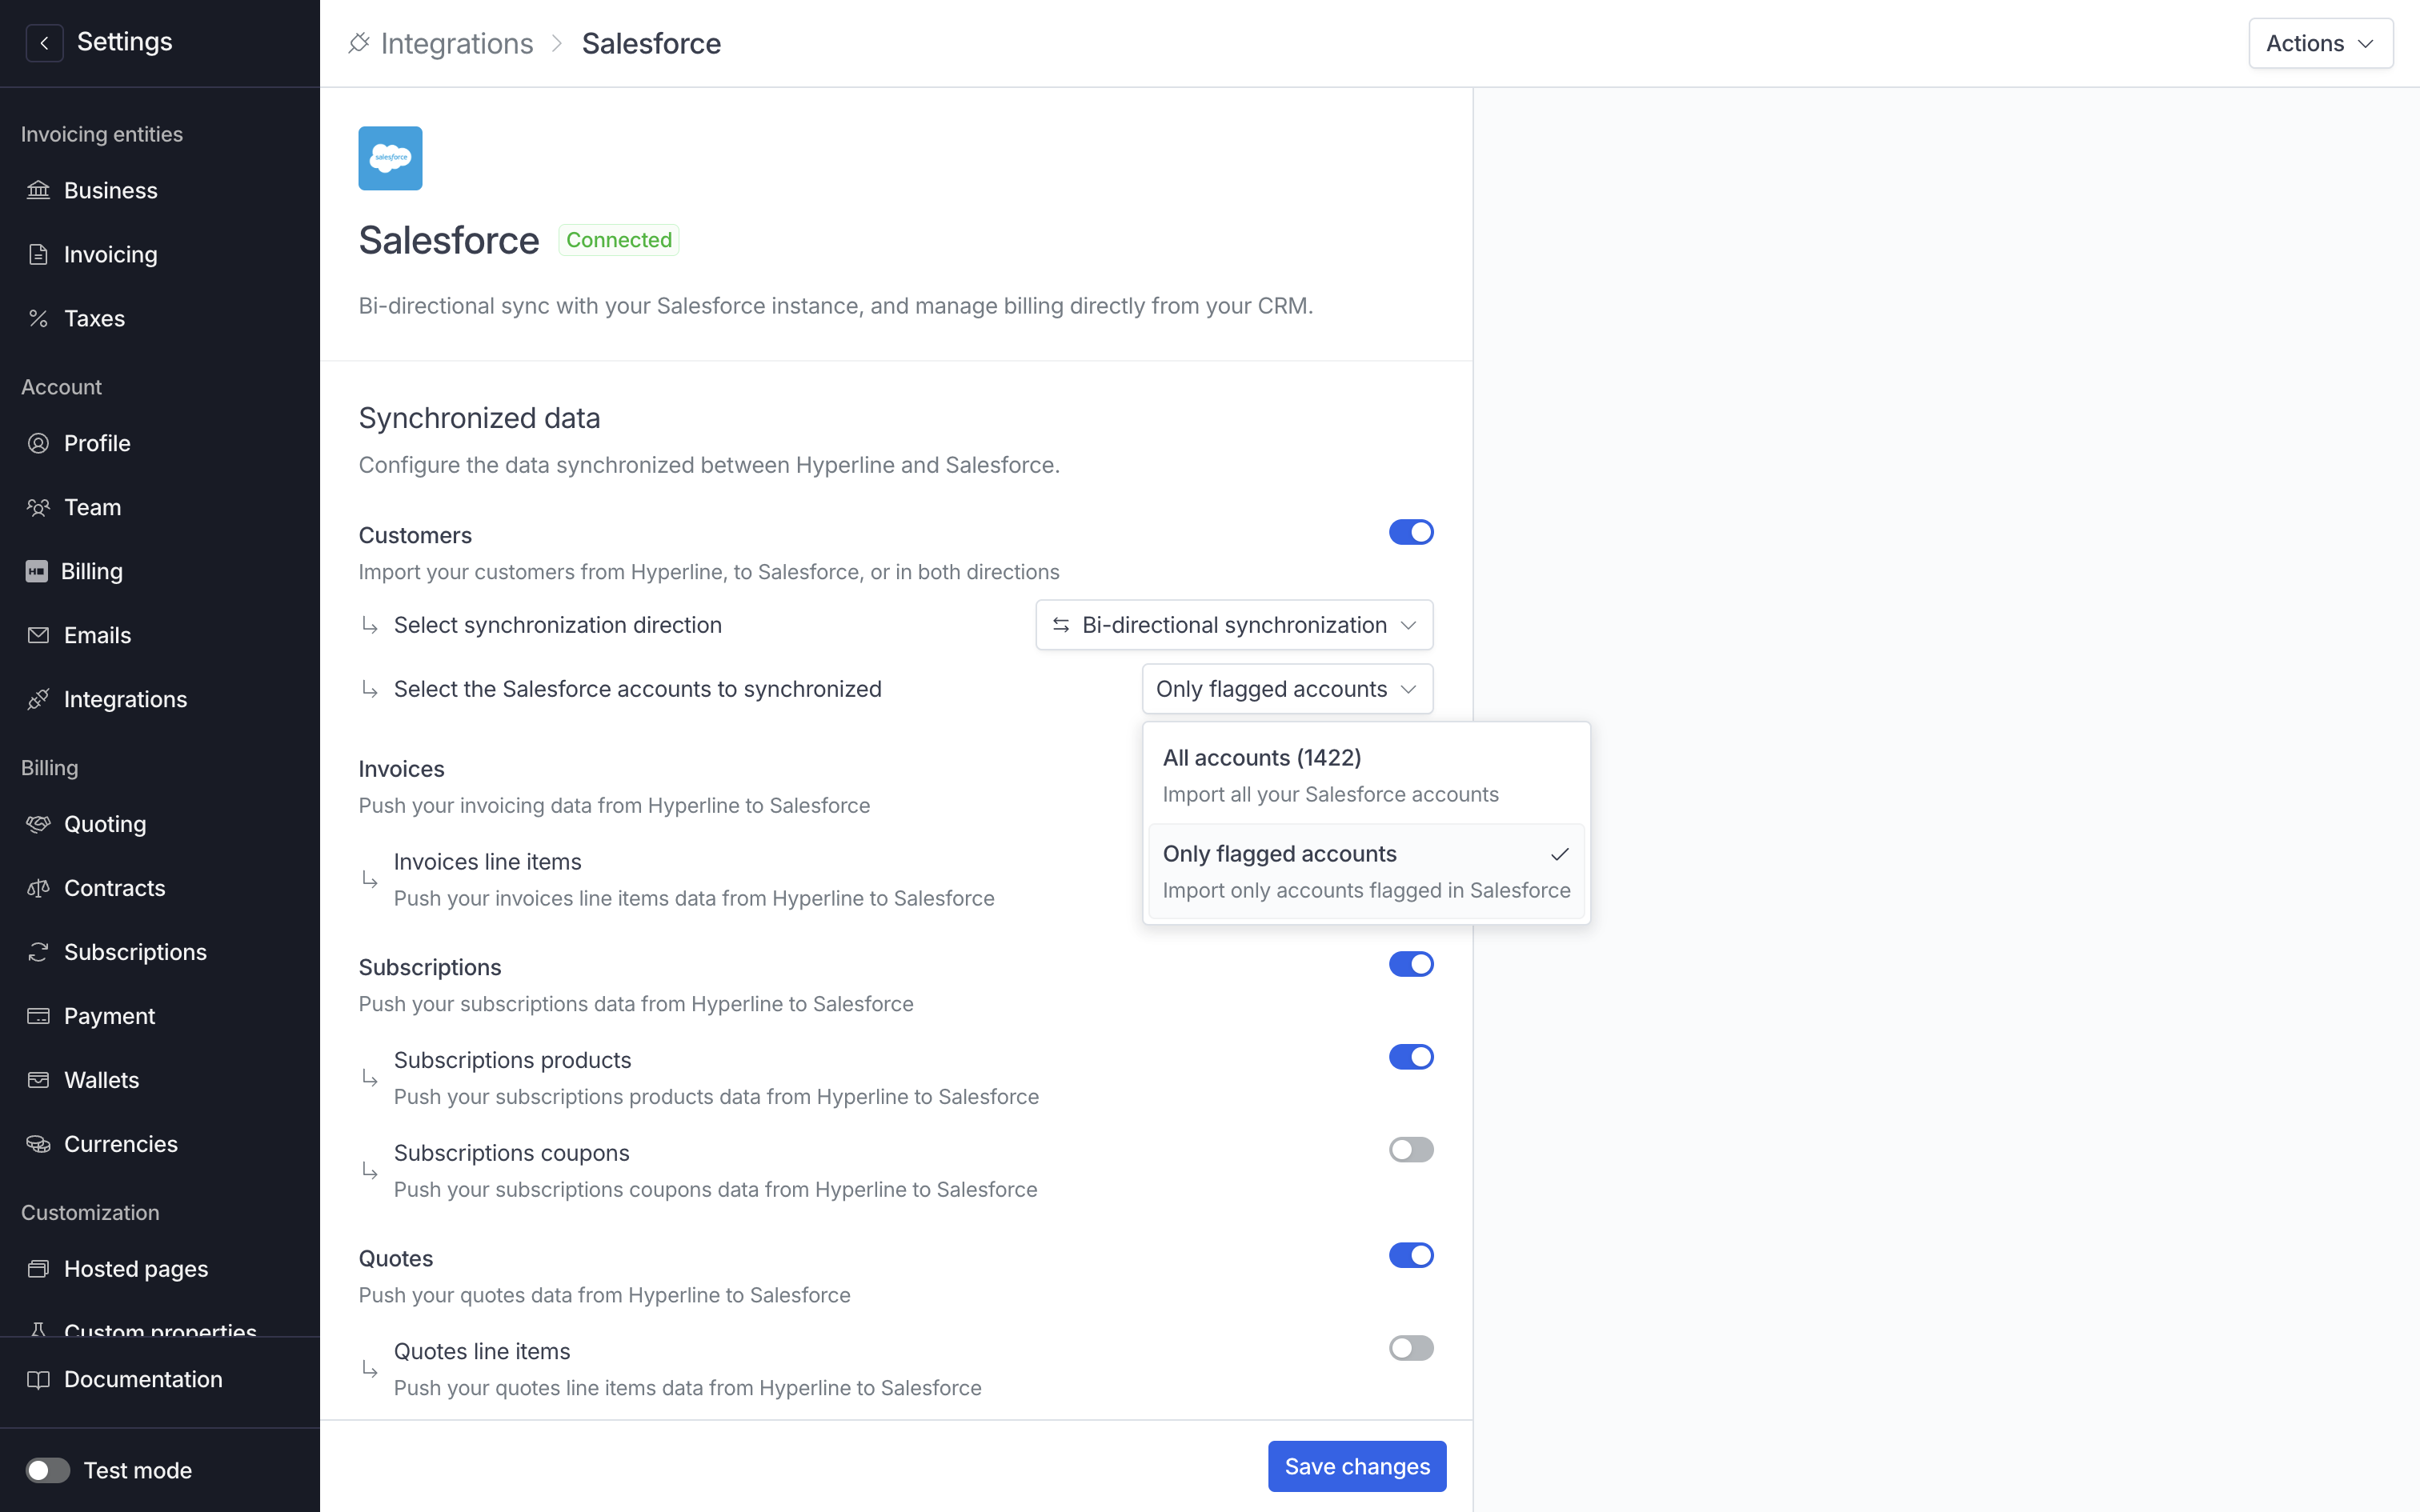The width and height of the screenshot is (2420, 1512).
Task: Click the Invoicing document icon
Action: click(38, 254)
